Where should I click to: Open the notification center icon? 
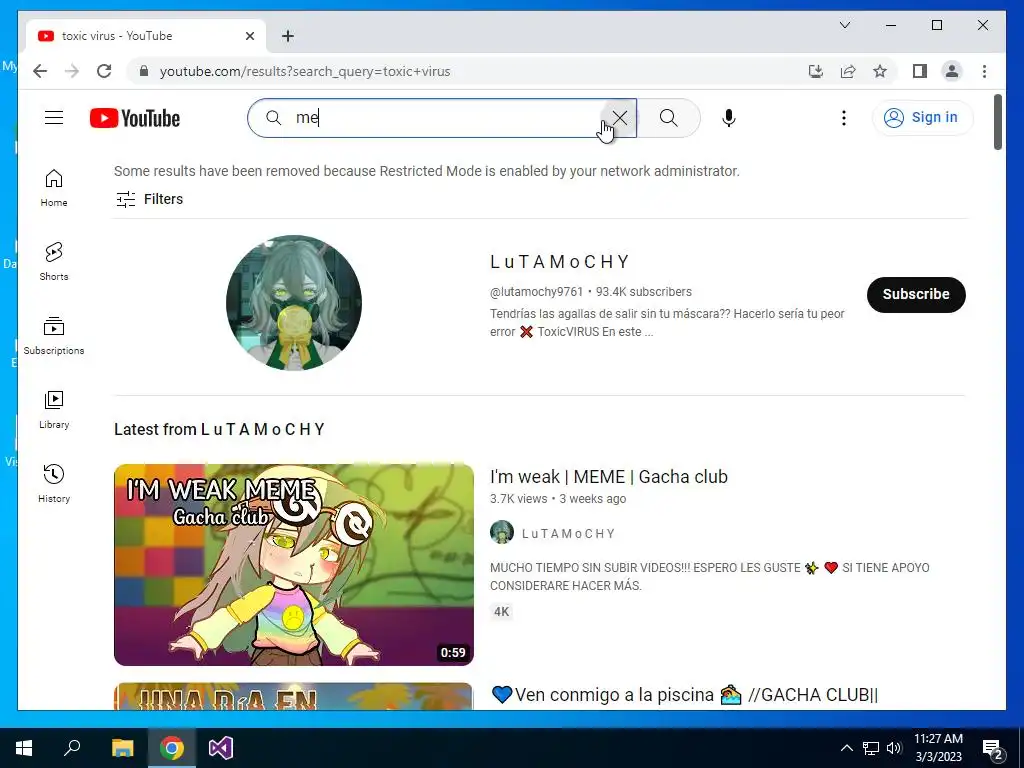click(993, 748)
